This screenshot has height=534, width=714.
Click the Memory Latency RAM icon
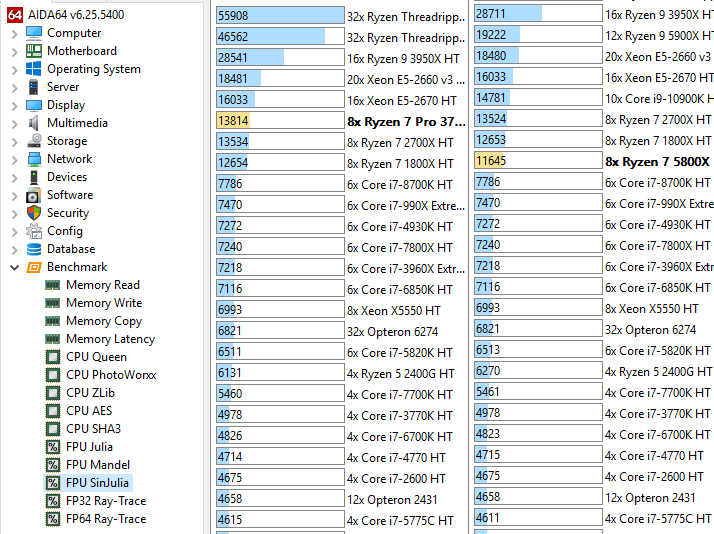53,339
